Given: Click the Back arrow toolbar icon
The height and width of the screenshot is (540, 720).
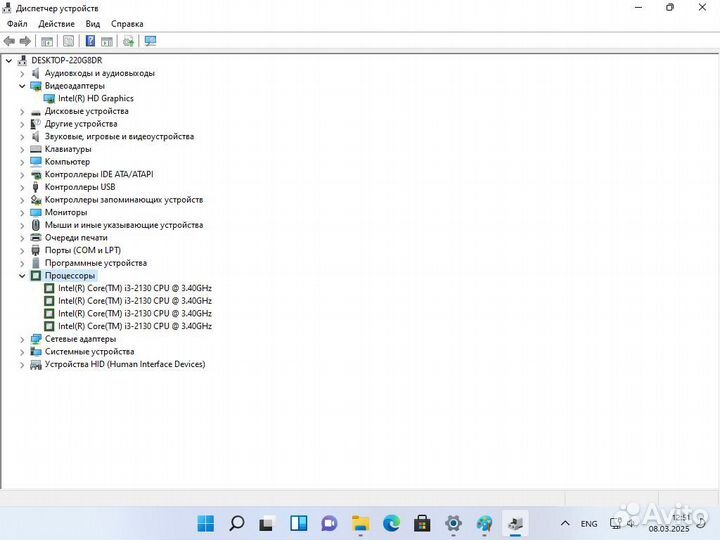Looking at the screenshot, I should click(9, 41).
